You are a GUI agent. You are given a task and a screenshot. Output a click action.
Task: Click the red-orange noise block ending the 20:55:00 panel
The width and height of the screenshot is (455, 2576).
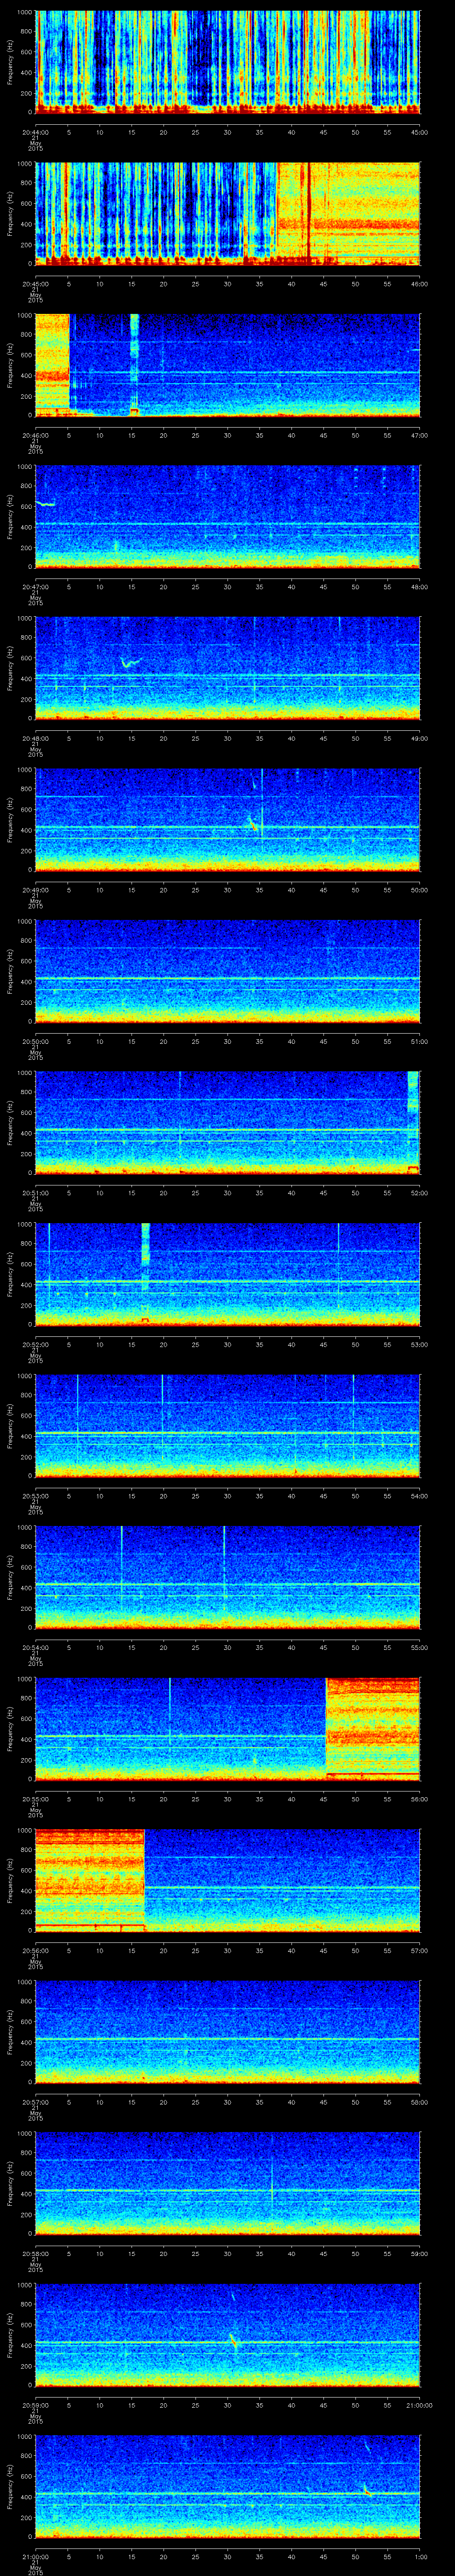pos(373,1728)
